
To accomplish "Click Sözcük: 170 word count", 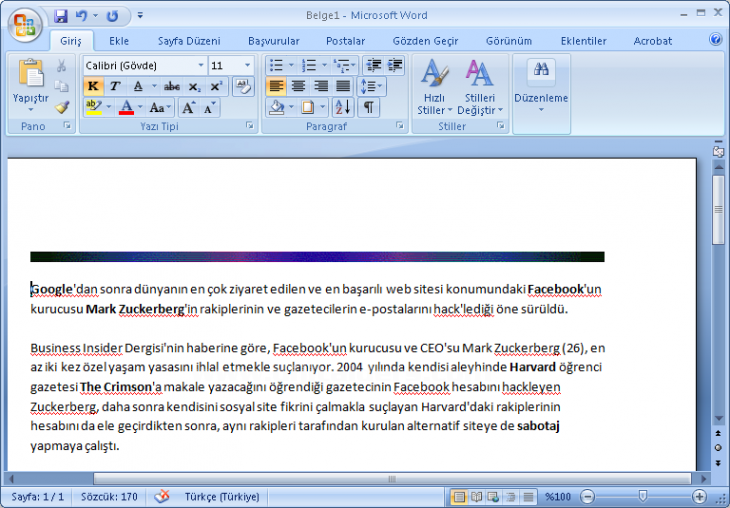I will click(109, 497).
